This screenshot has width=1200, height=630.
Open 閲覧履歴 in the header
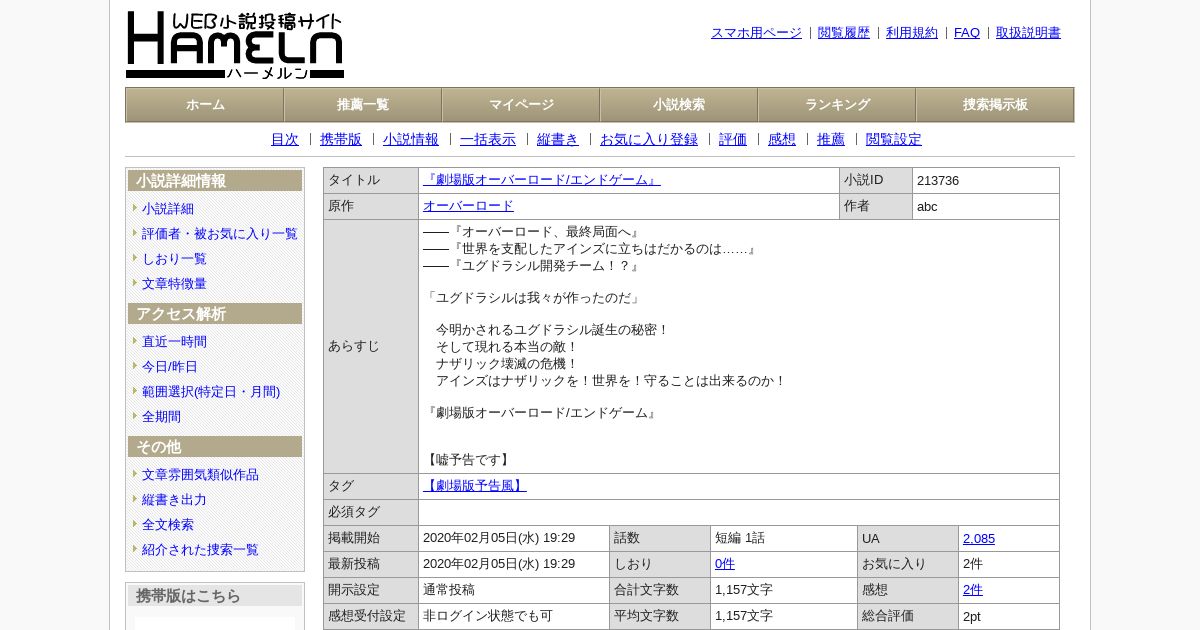844,33
